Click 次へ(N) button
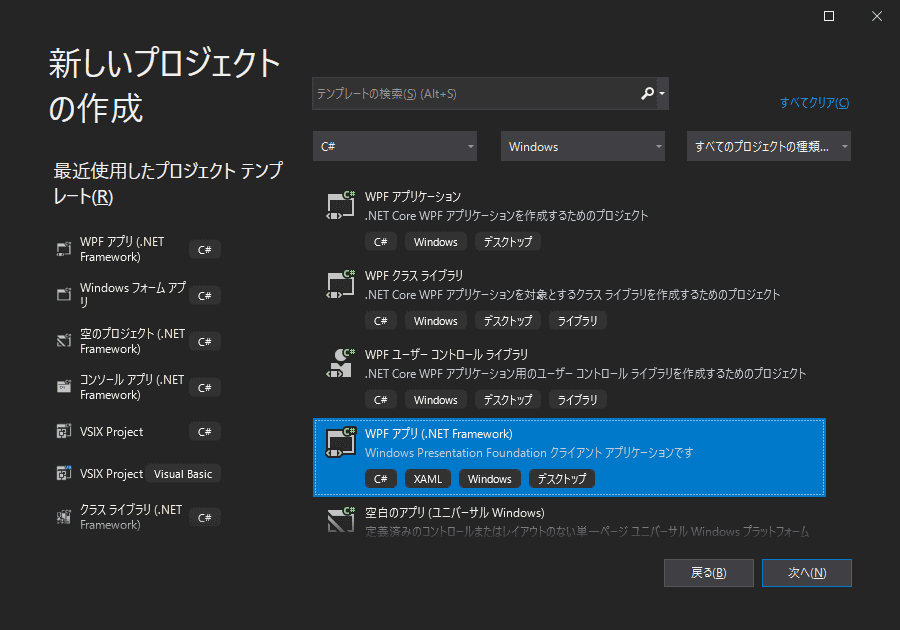 pyautogui.click(x=806, y=573)
